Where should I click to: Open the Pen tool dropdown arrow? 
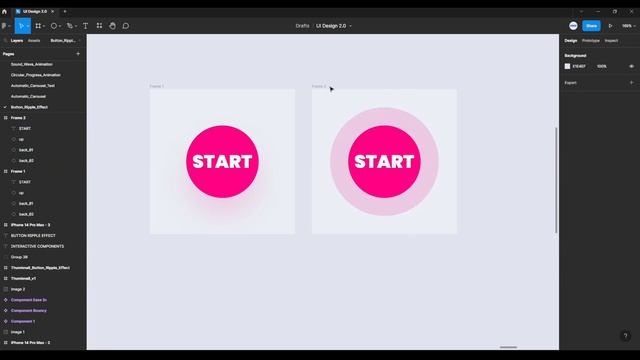(x=76, y=26)
